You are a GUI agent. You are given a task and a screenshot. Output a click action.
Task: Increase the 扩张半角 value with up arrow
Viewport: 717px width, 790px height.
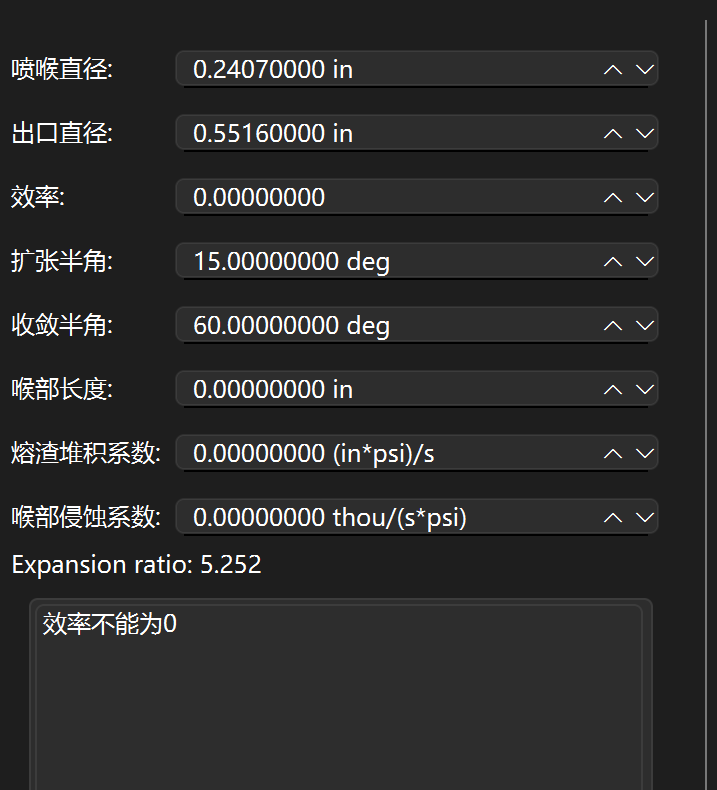pyautogui.click(x=613, y=261)
